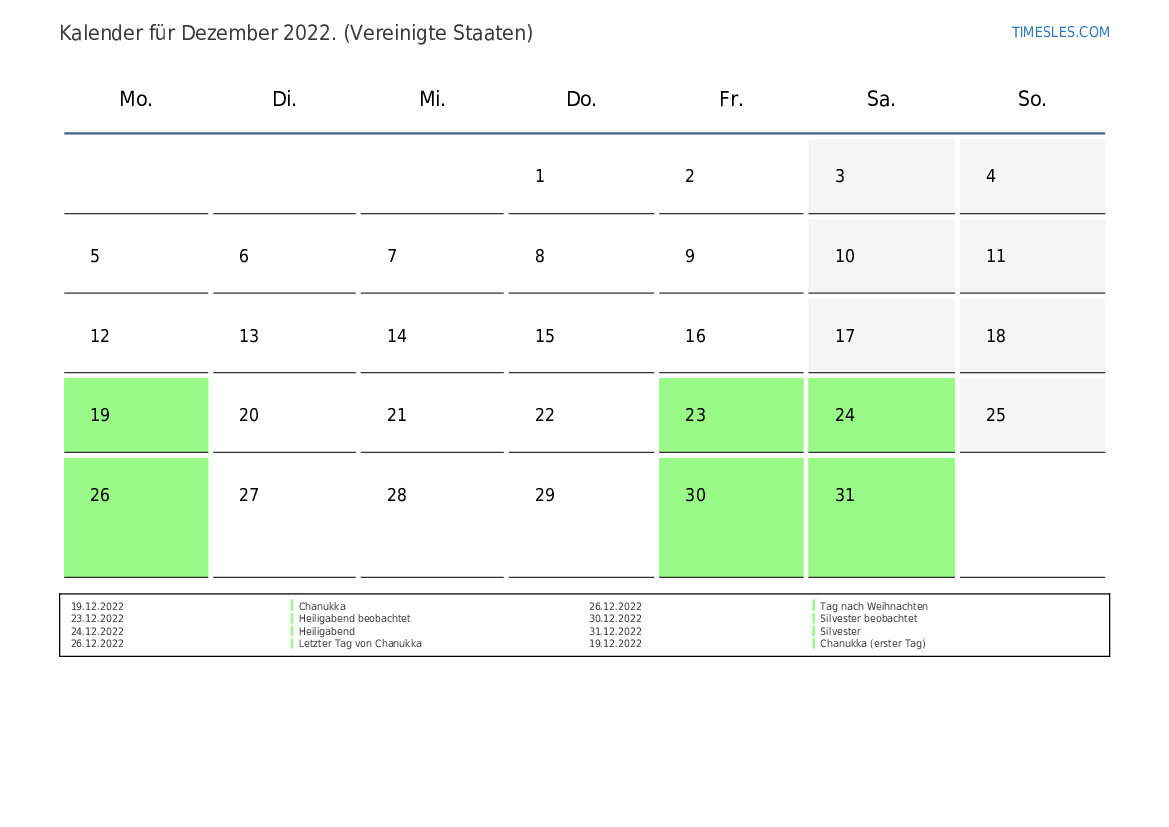Click day 15 in the Thursday column
Viewport: 1169px width, 827px height.
(x=580, y=336)
